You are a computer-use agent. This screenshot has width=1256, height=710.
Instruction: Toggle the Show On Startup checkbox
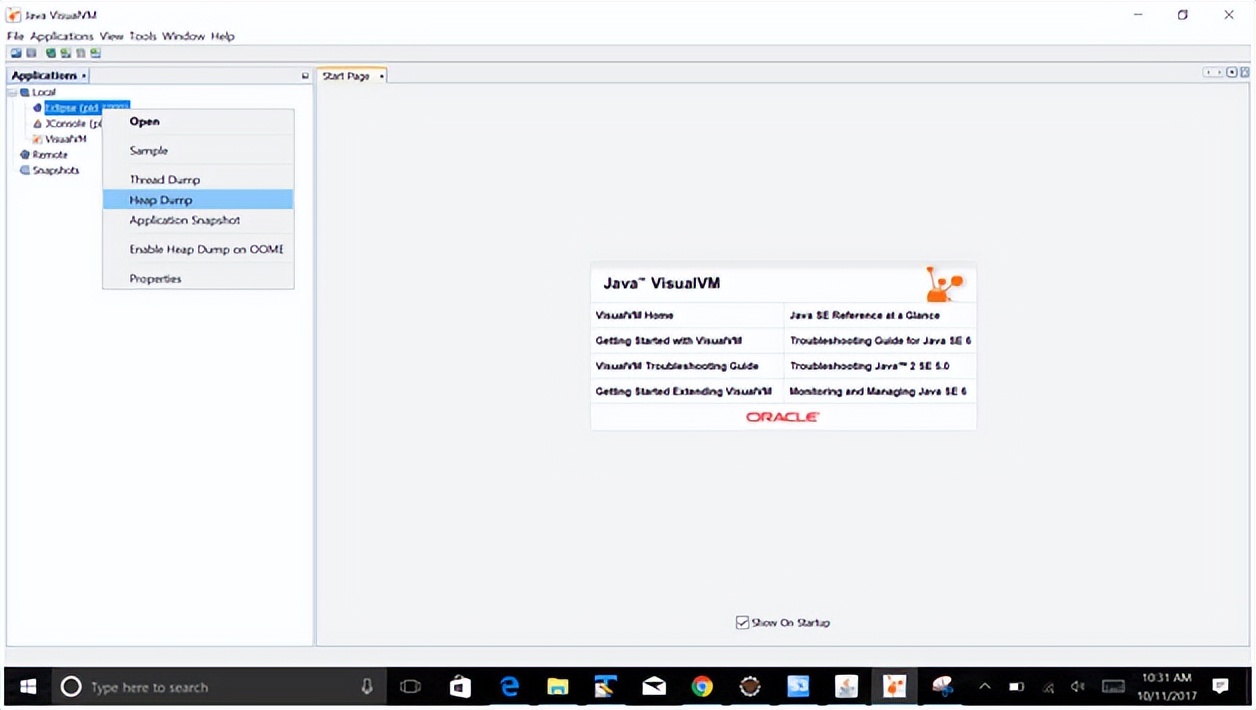click(742, 622)
